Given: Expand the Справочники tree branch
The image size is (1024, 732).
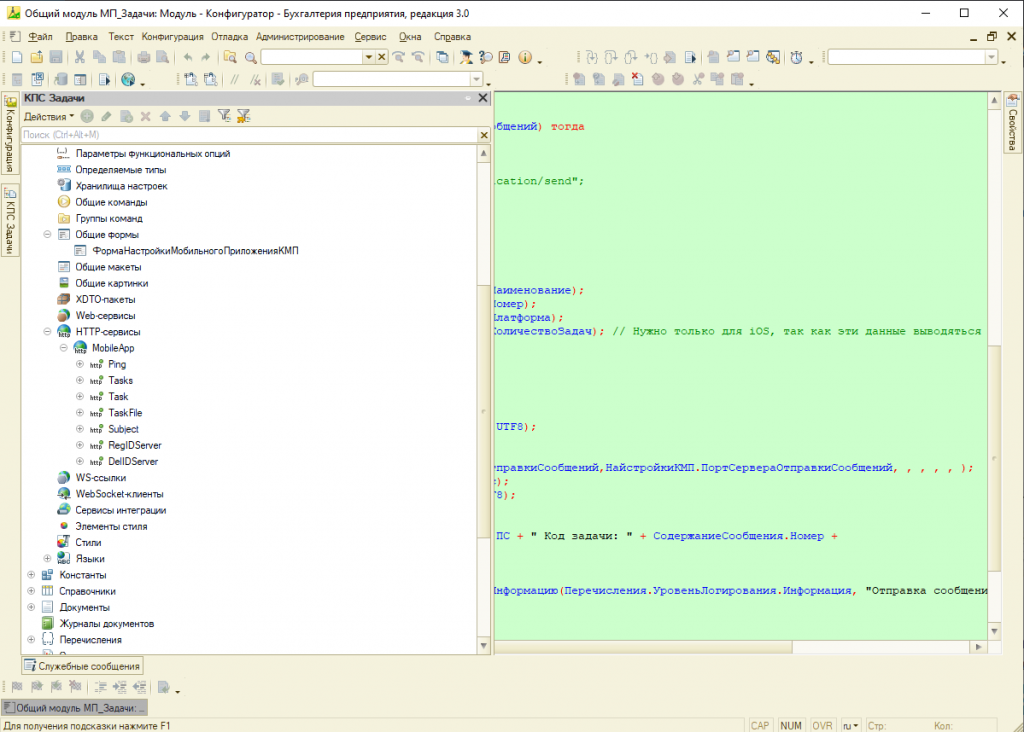Looking at the screenshot, I should [x=31, y=591].
